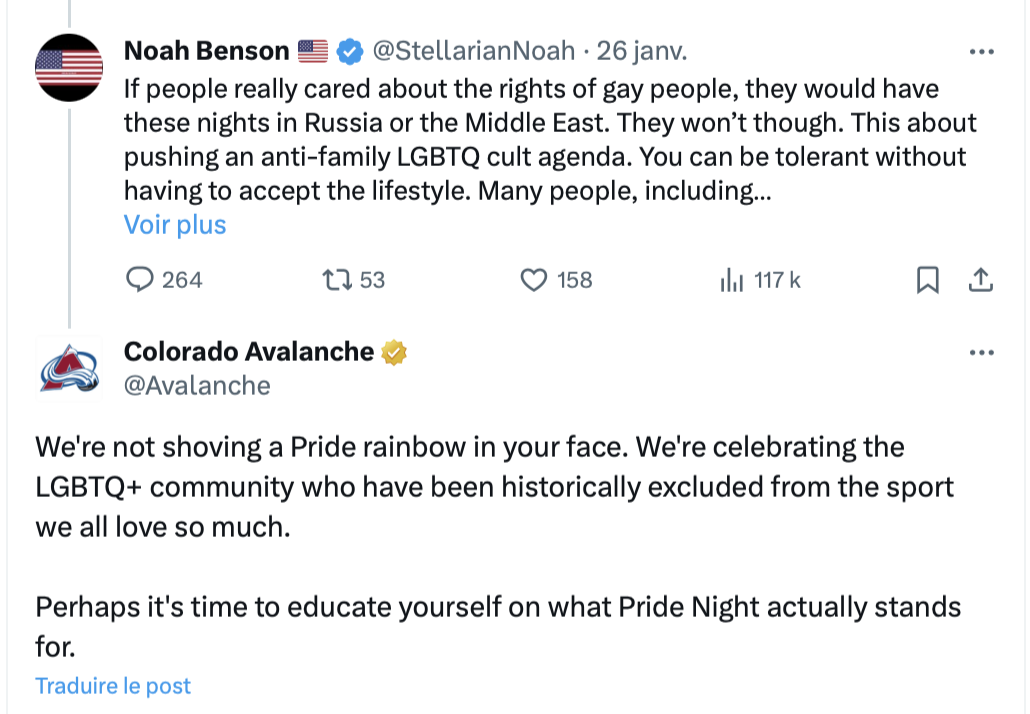
Task: Open Colorado Avalanche logo avatar
Action: 69,368
